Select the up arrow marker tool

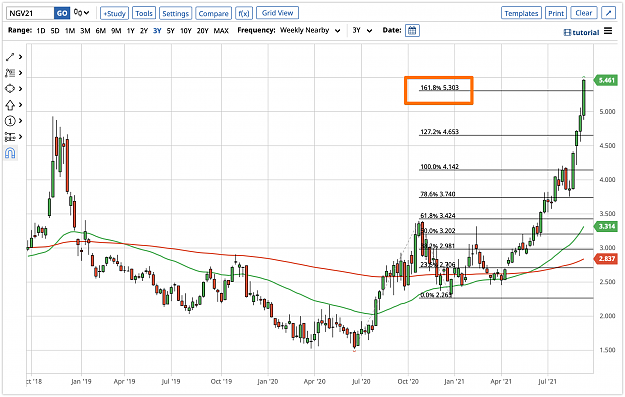click(x=10, y=105)
